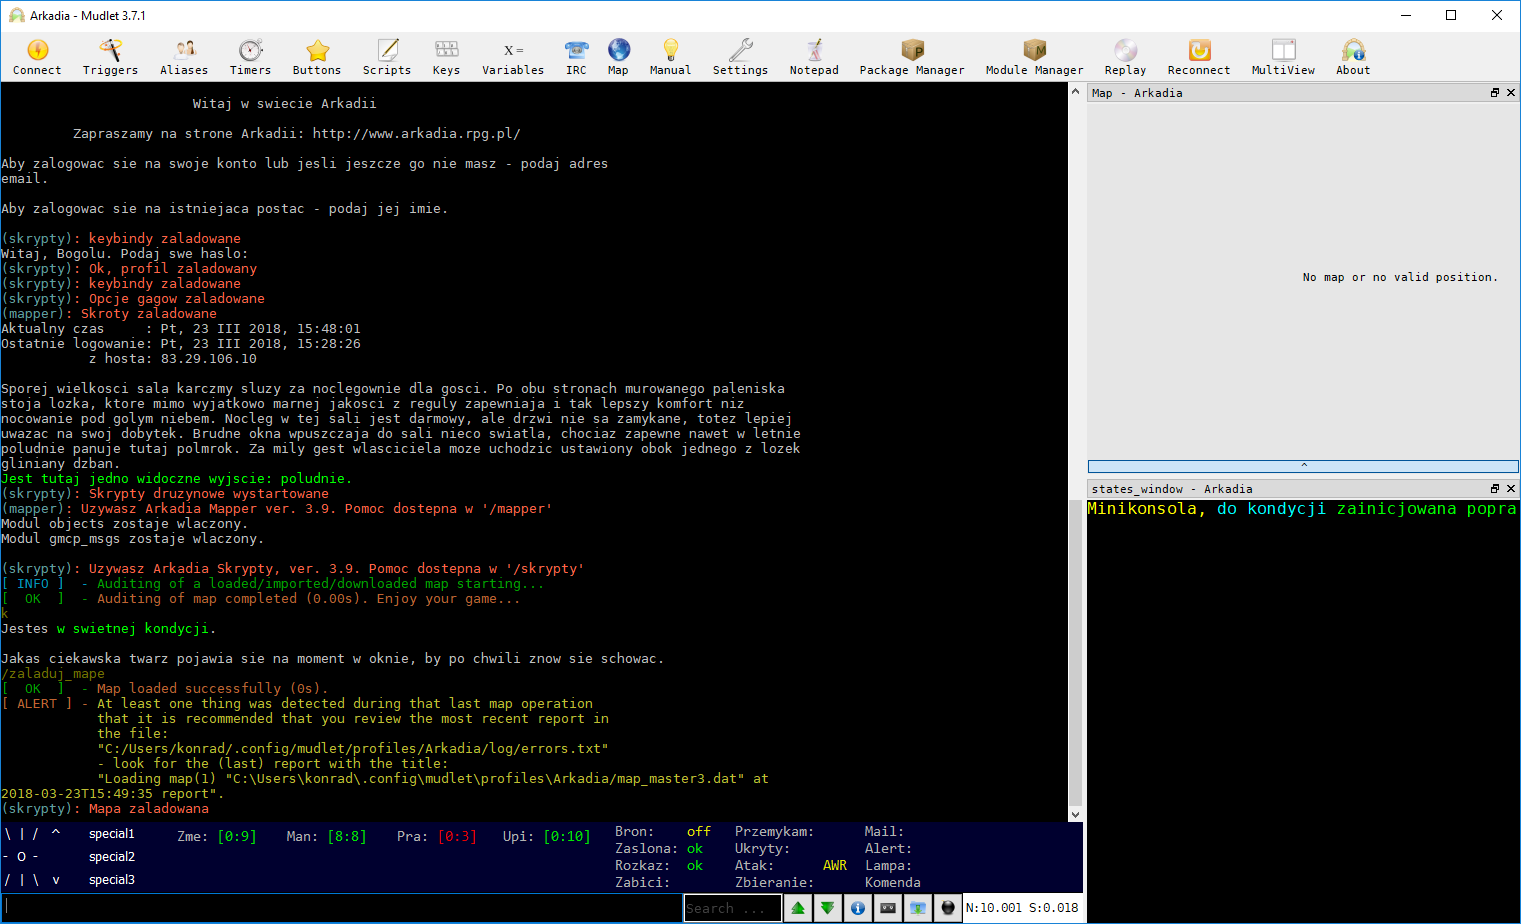Click the 'Jestes w swietnej kondycji.' line
Screen dimensions: 1521x924
109,629
